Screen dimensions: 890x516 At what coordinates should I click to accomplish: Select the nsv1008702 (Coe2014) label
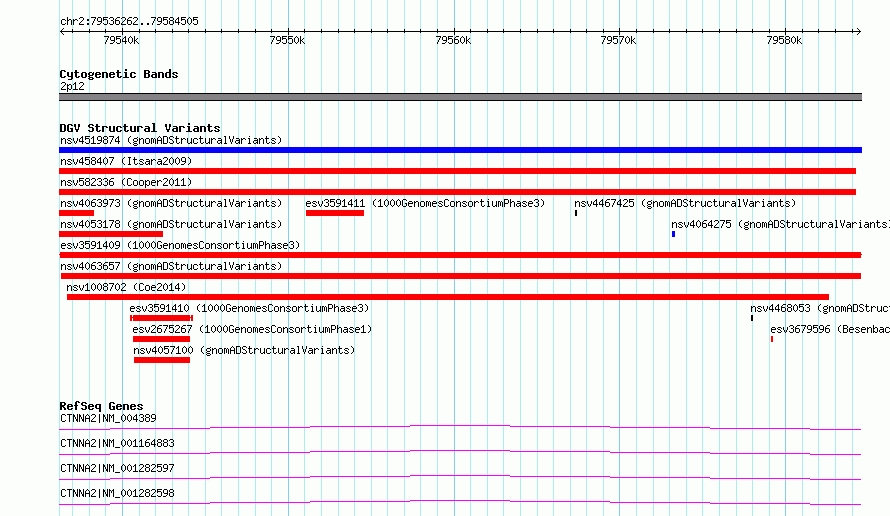126,287
